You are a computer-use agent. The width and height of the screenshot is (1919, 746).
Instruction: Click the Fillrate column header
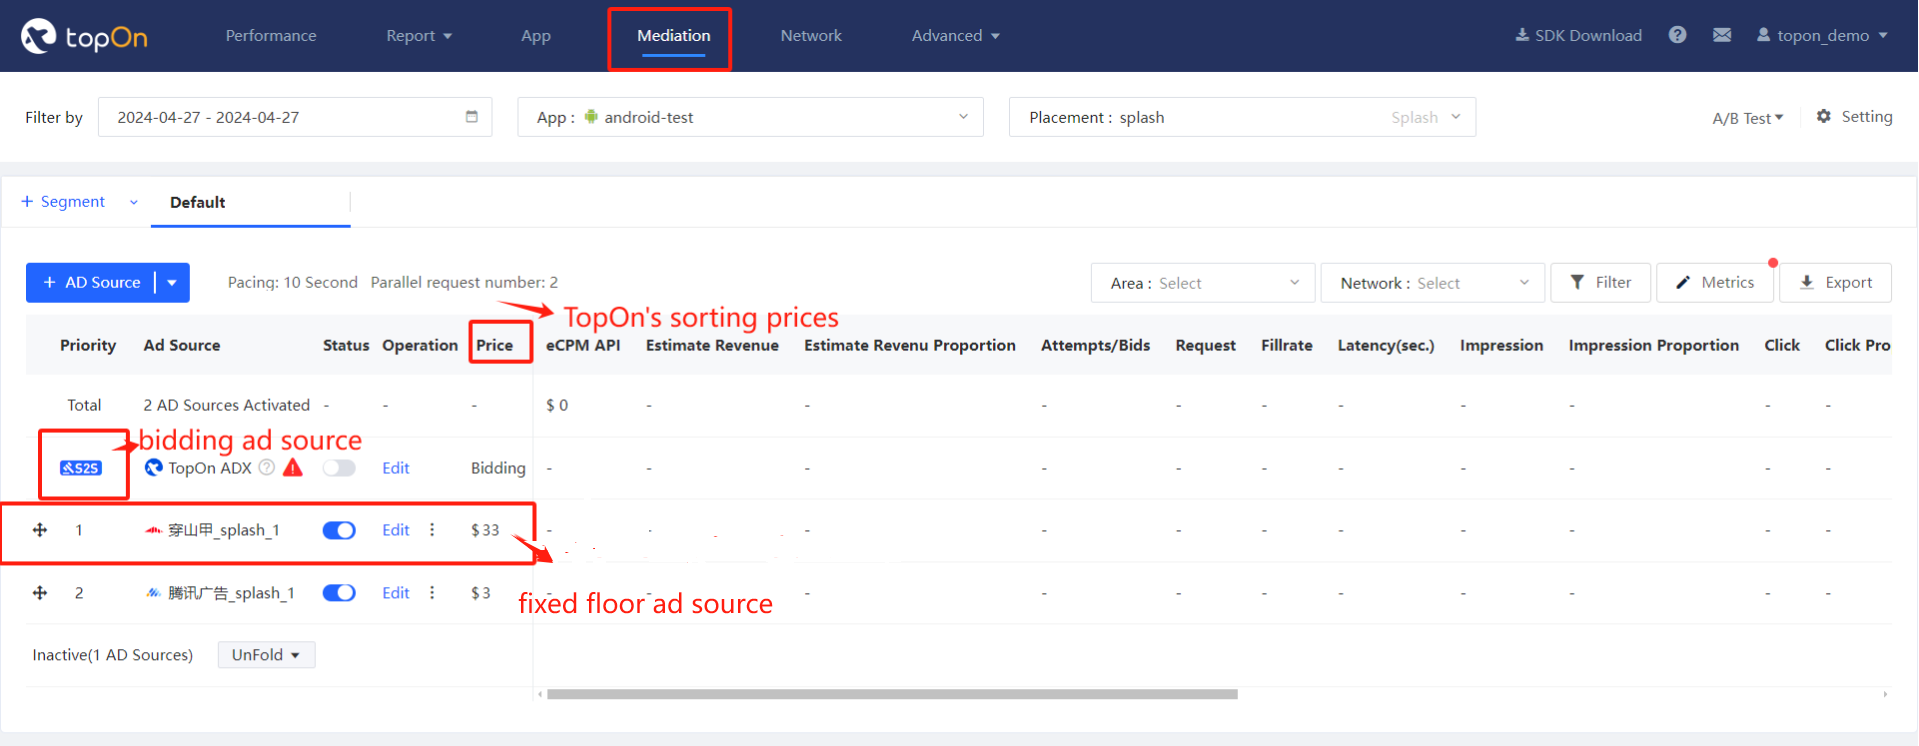[x=1287, y=345]
